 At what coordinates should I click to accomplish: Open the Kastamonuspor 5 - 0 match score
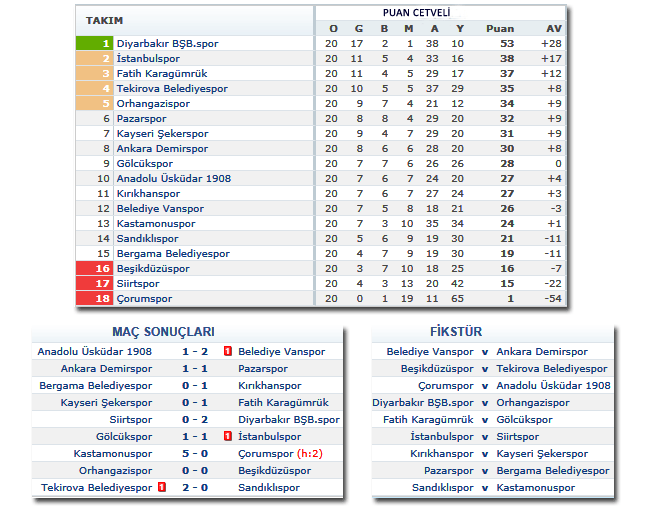tap(195, 454)
